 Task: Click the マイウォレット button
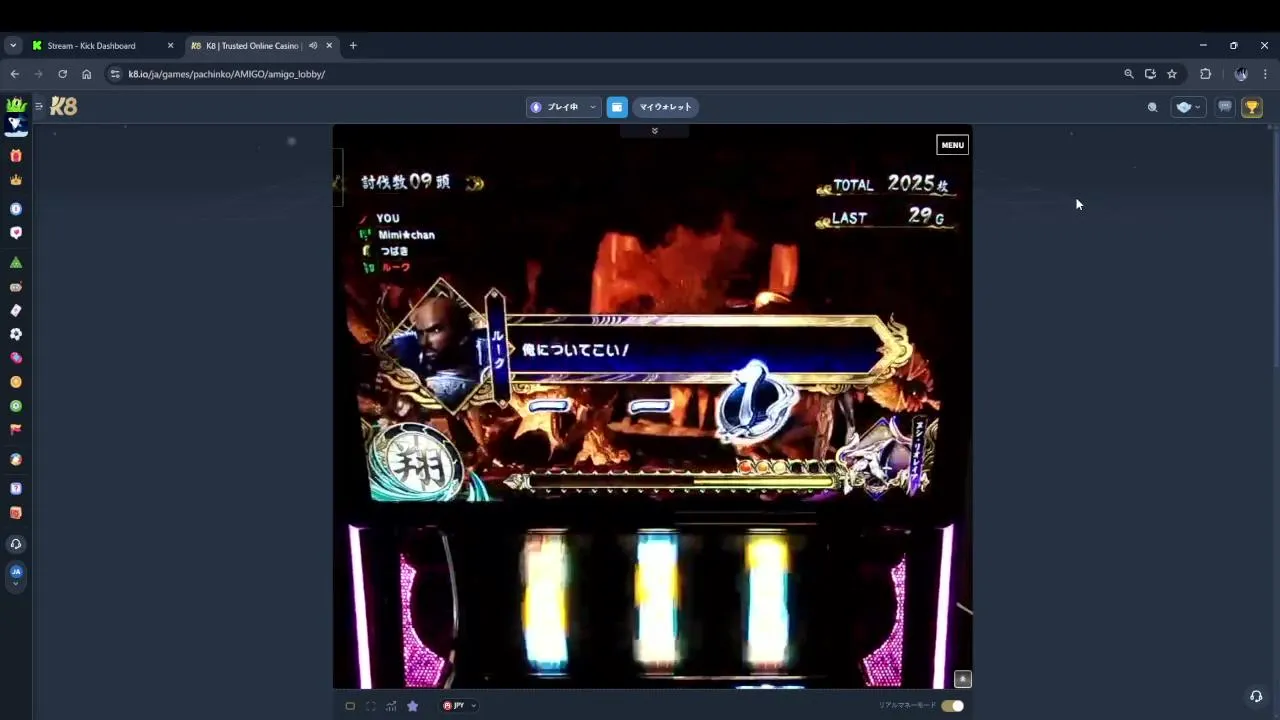(666, 107)
